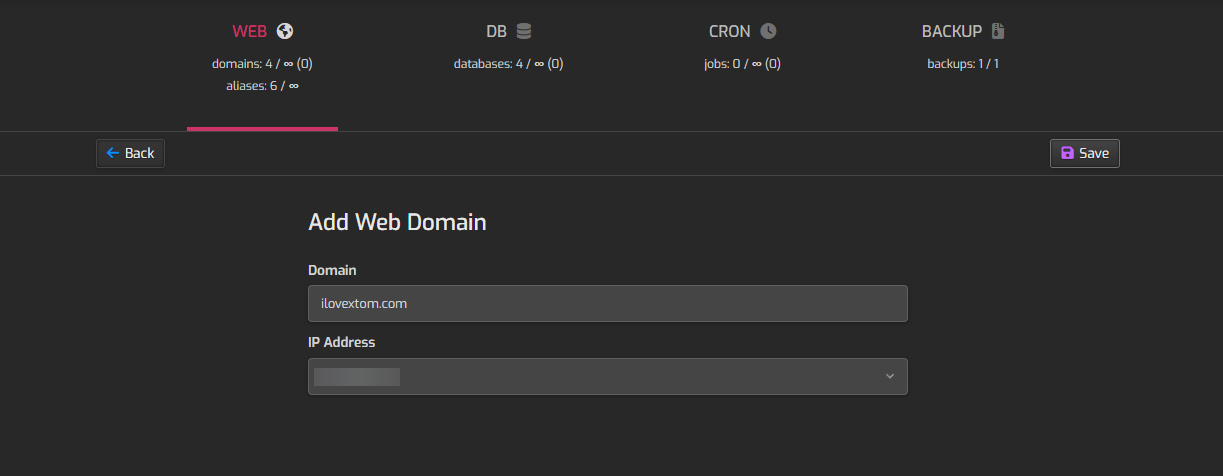Click the floppy disk icon in Save button

[1067, 153]
